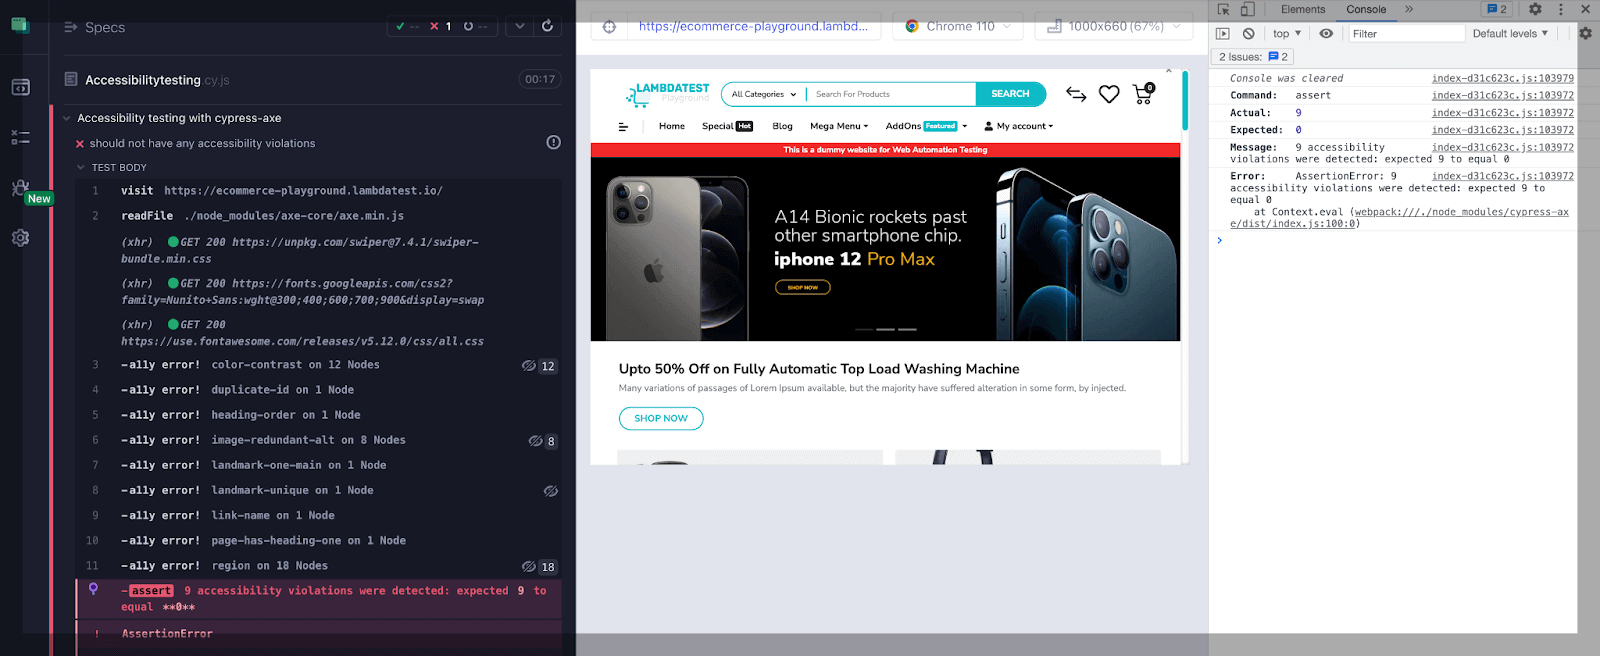
Task: Click the failed test info icon
Action: coord(553,143)
